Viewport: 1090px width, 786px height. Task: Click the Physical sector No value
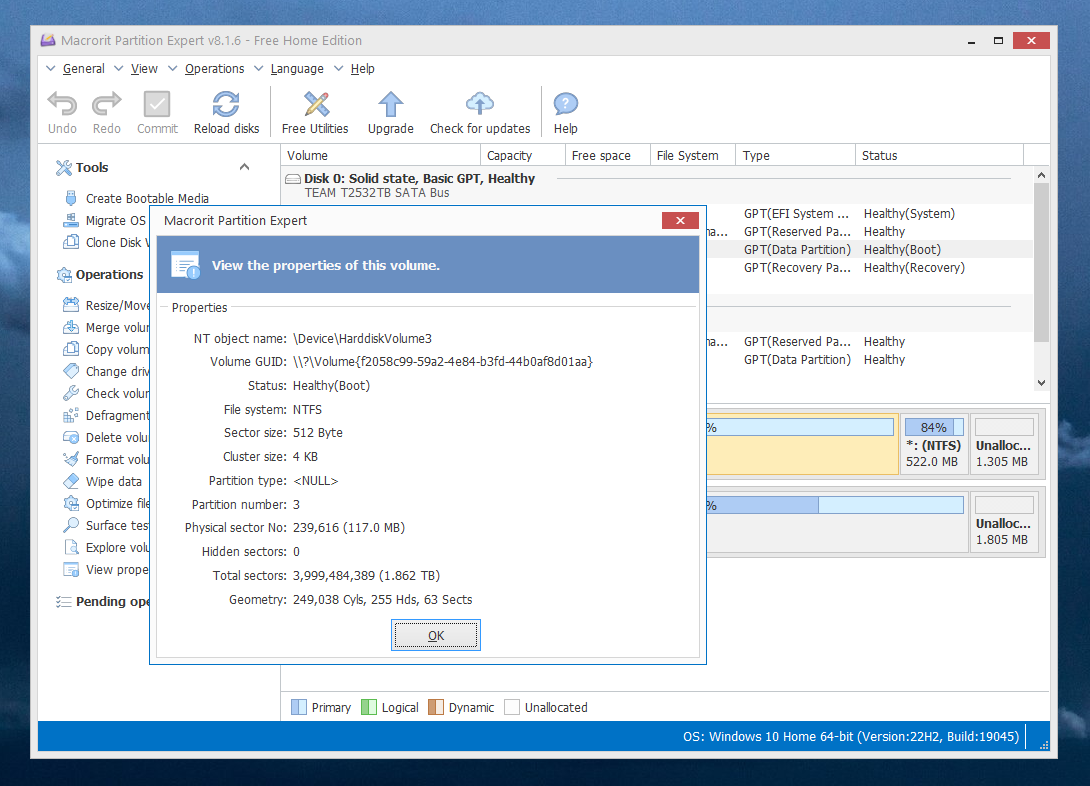click(x=349, y=527)
